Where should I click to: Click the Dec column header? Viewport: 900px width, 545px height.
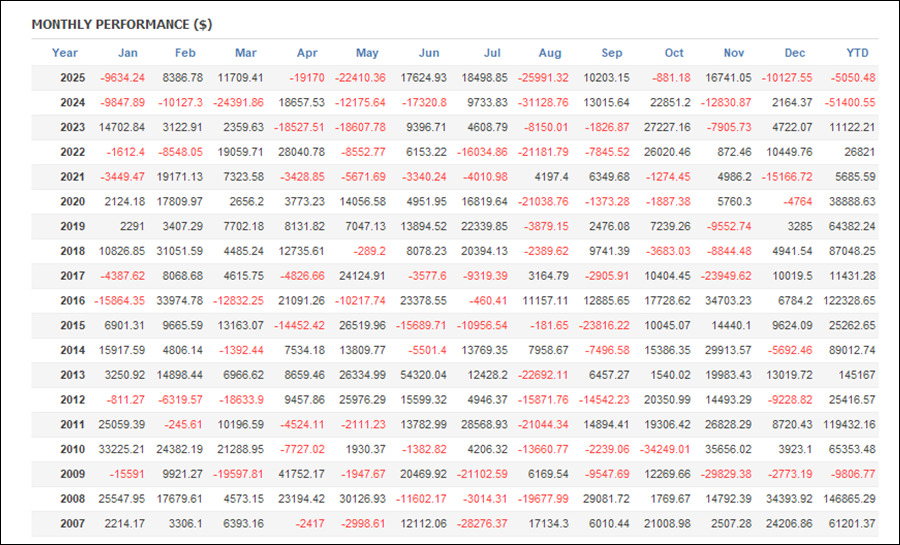796,53
